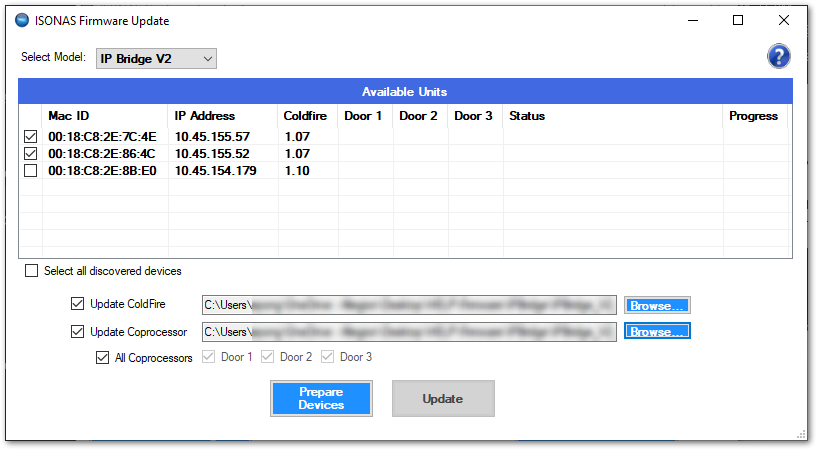Toggle the Door 1 coprocessor checkbox
The image size is (817, 450).
click(208, 357)
